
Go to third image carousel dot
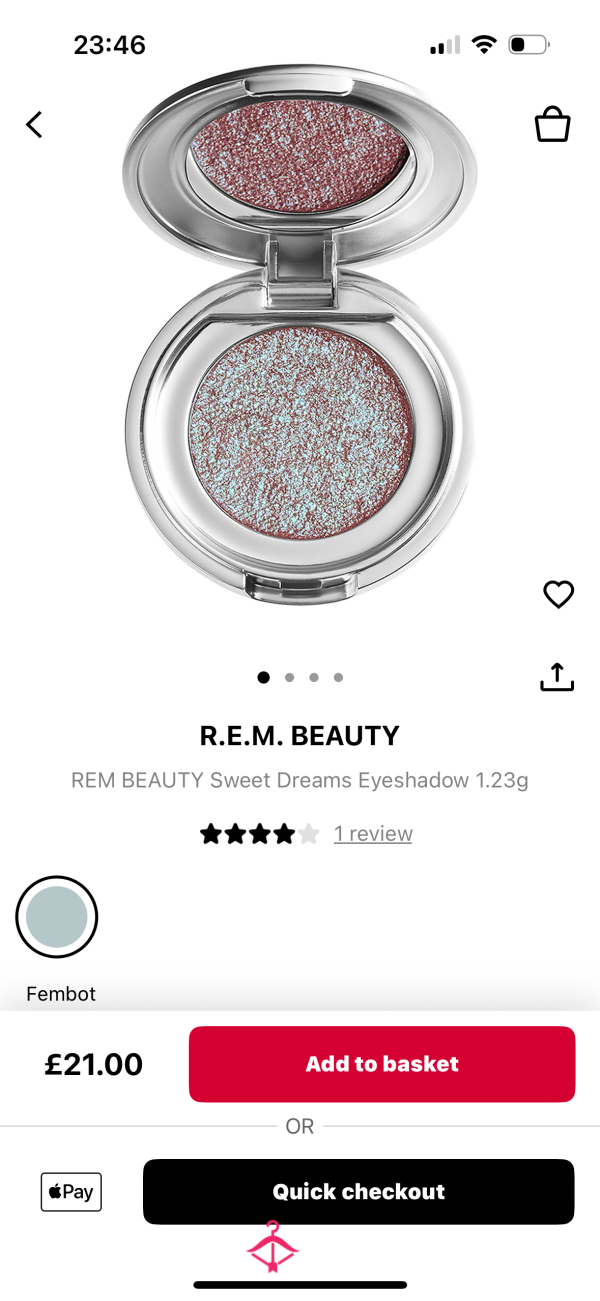point(314,677)
